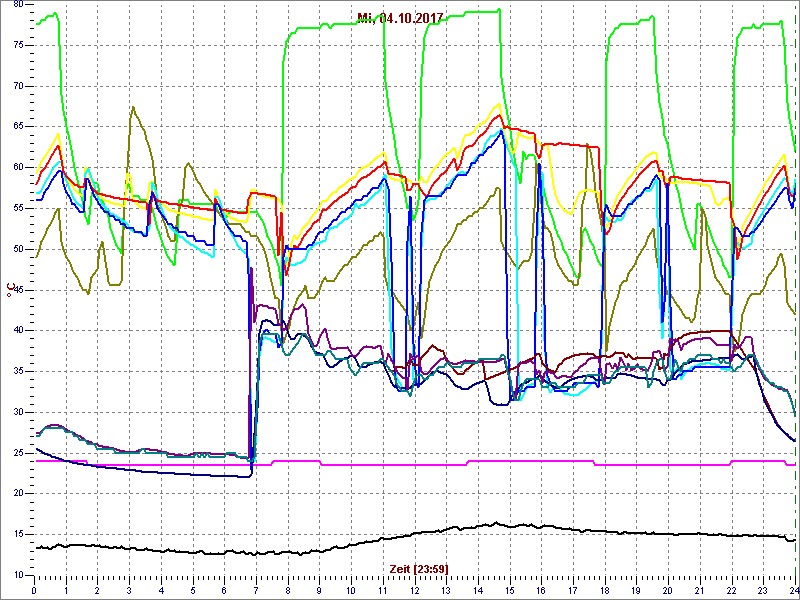Click hour 12 on the time axis

[414, 589]
